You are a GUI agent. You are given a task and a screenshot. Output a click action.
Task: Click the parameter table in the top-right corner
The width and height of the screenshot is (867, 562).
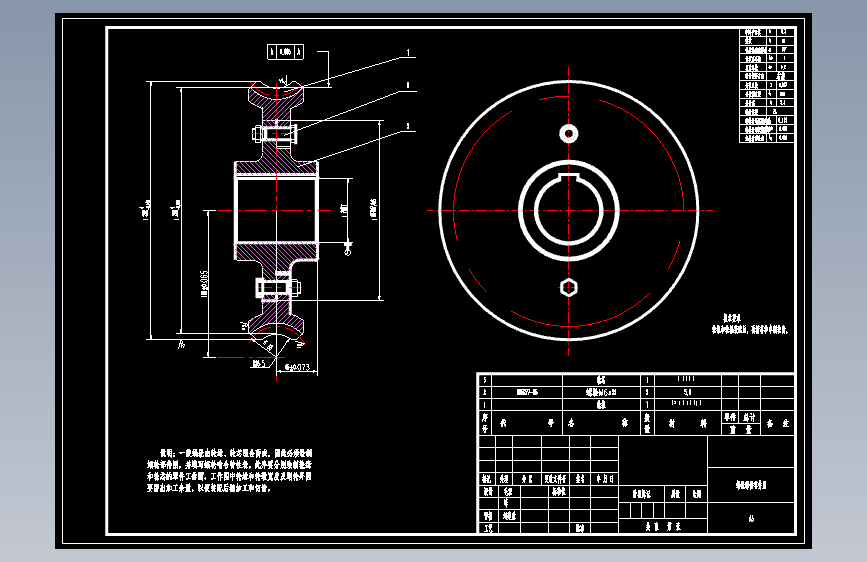click(x=767, y=85)
